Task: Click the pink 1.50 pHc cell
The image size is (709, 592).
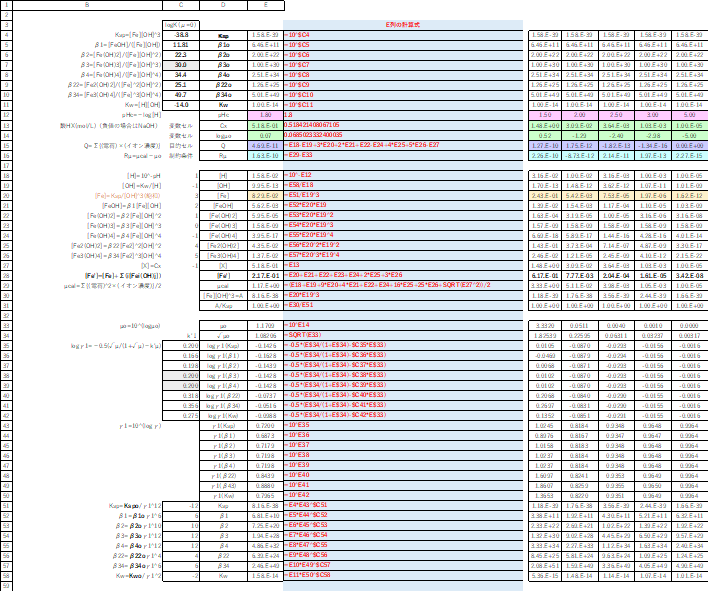Action: pyautogui.click(x=545, y=115)
